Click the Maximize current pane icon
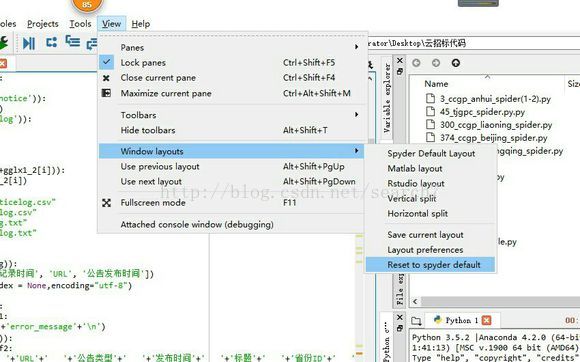Image resolution: width=580 pixels, height=362 pixels. point(106,93)
